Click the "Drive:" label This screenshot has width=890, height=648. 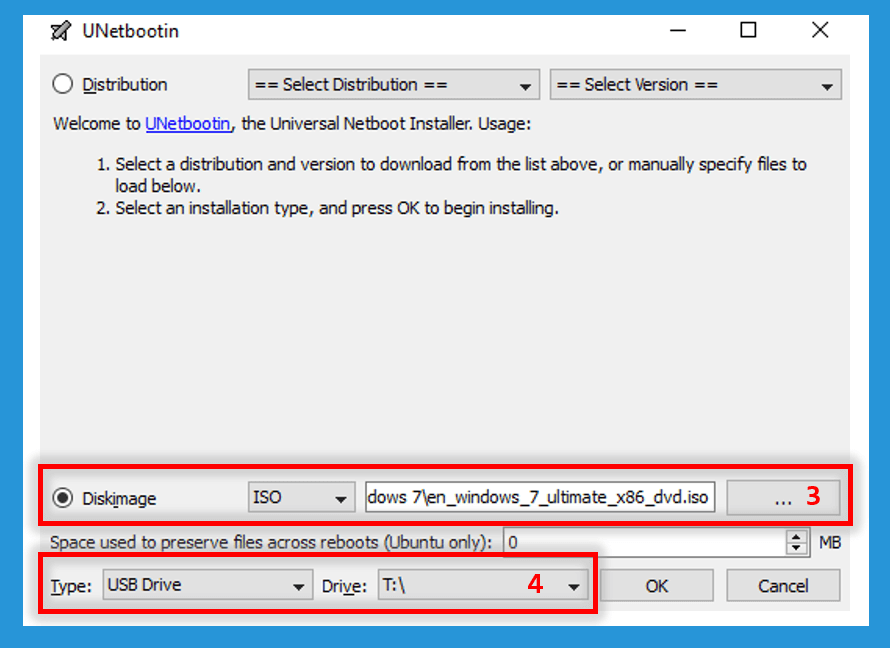345,586
